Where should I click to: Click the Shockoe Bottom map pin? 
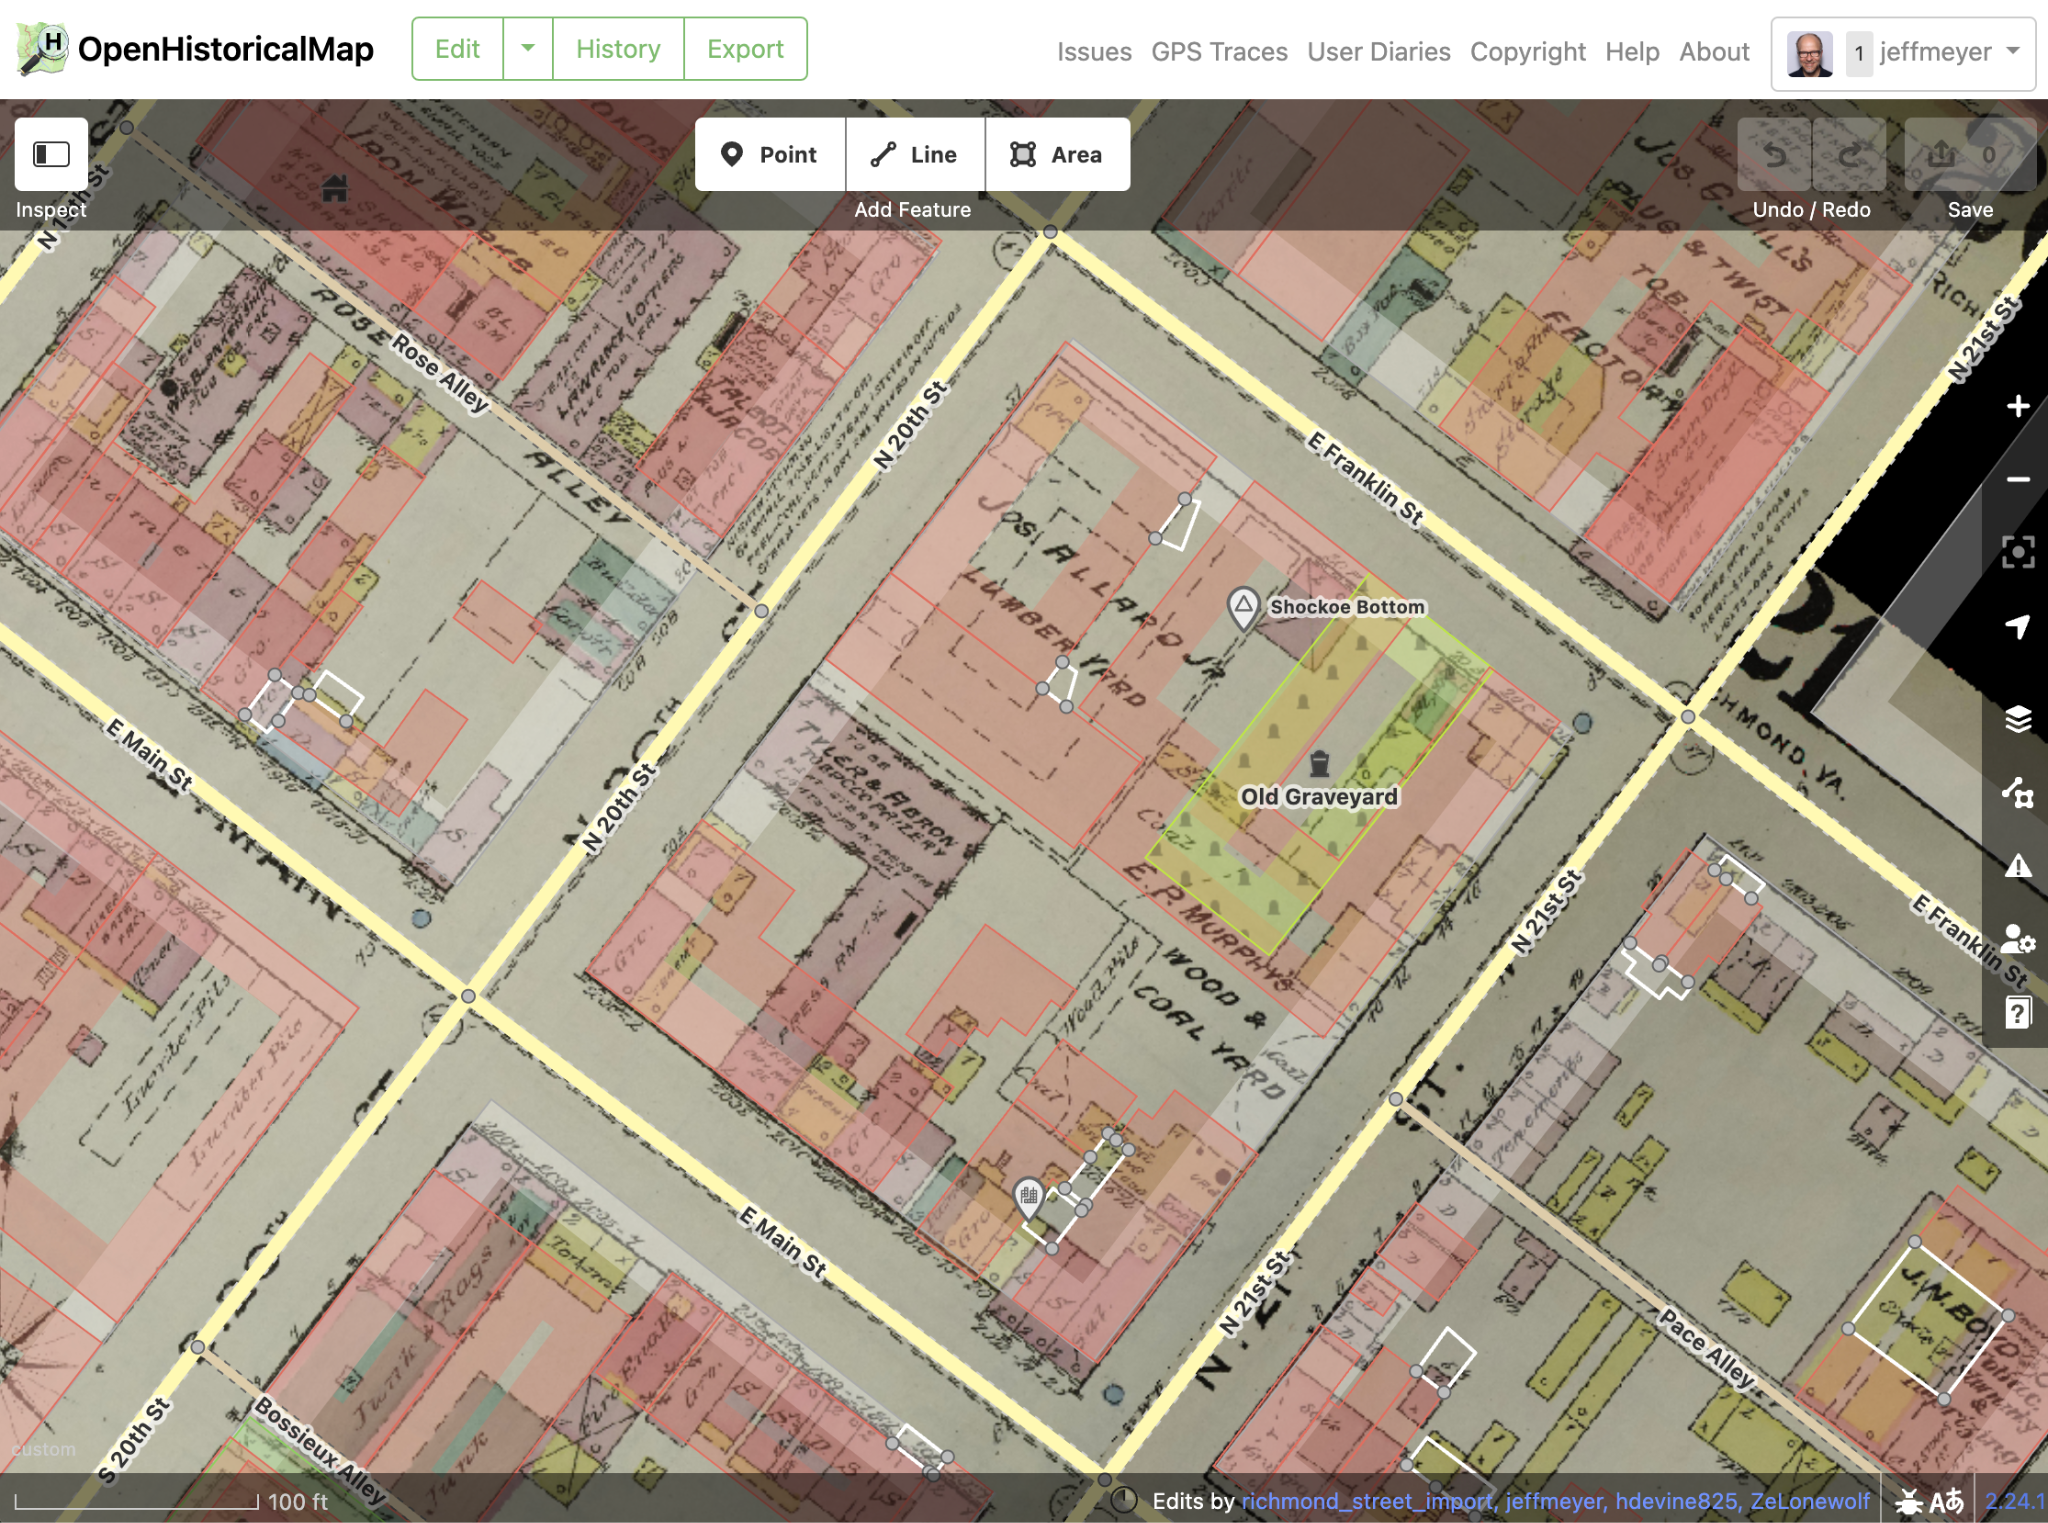(1243, 607)
